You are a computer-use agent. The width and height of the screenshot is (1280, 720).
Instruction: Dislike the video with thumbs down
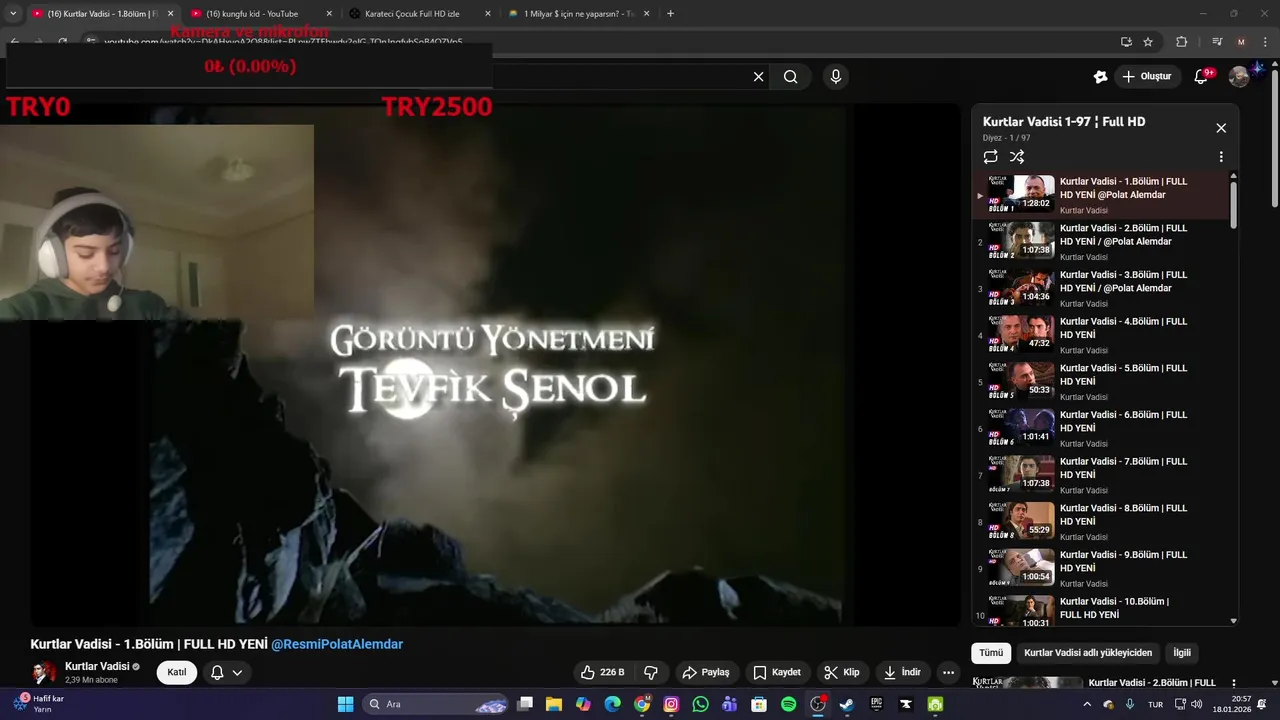click(651, 672)
